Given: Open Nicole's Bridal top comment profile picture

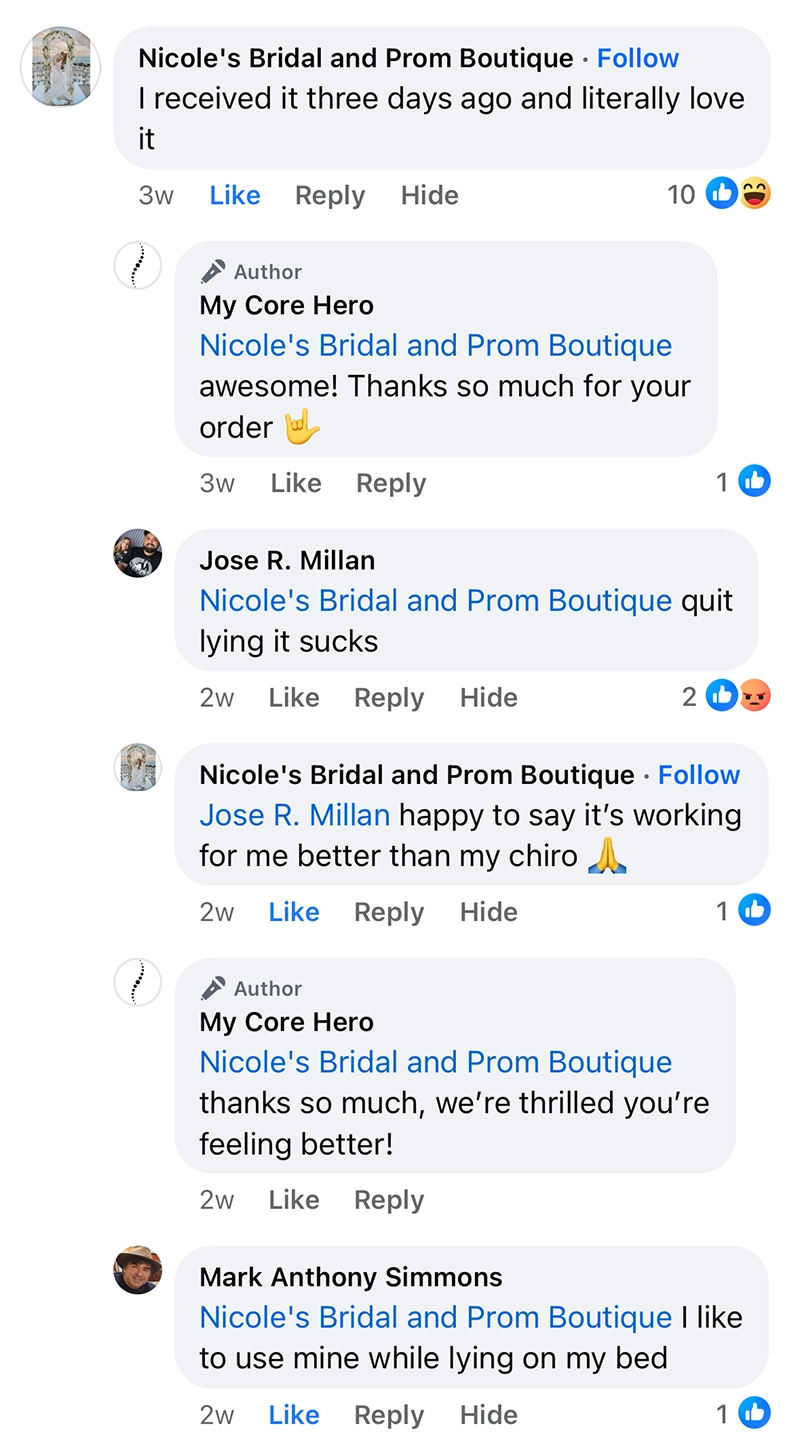Looking at the screenshot, I should click(61, 67).
